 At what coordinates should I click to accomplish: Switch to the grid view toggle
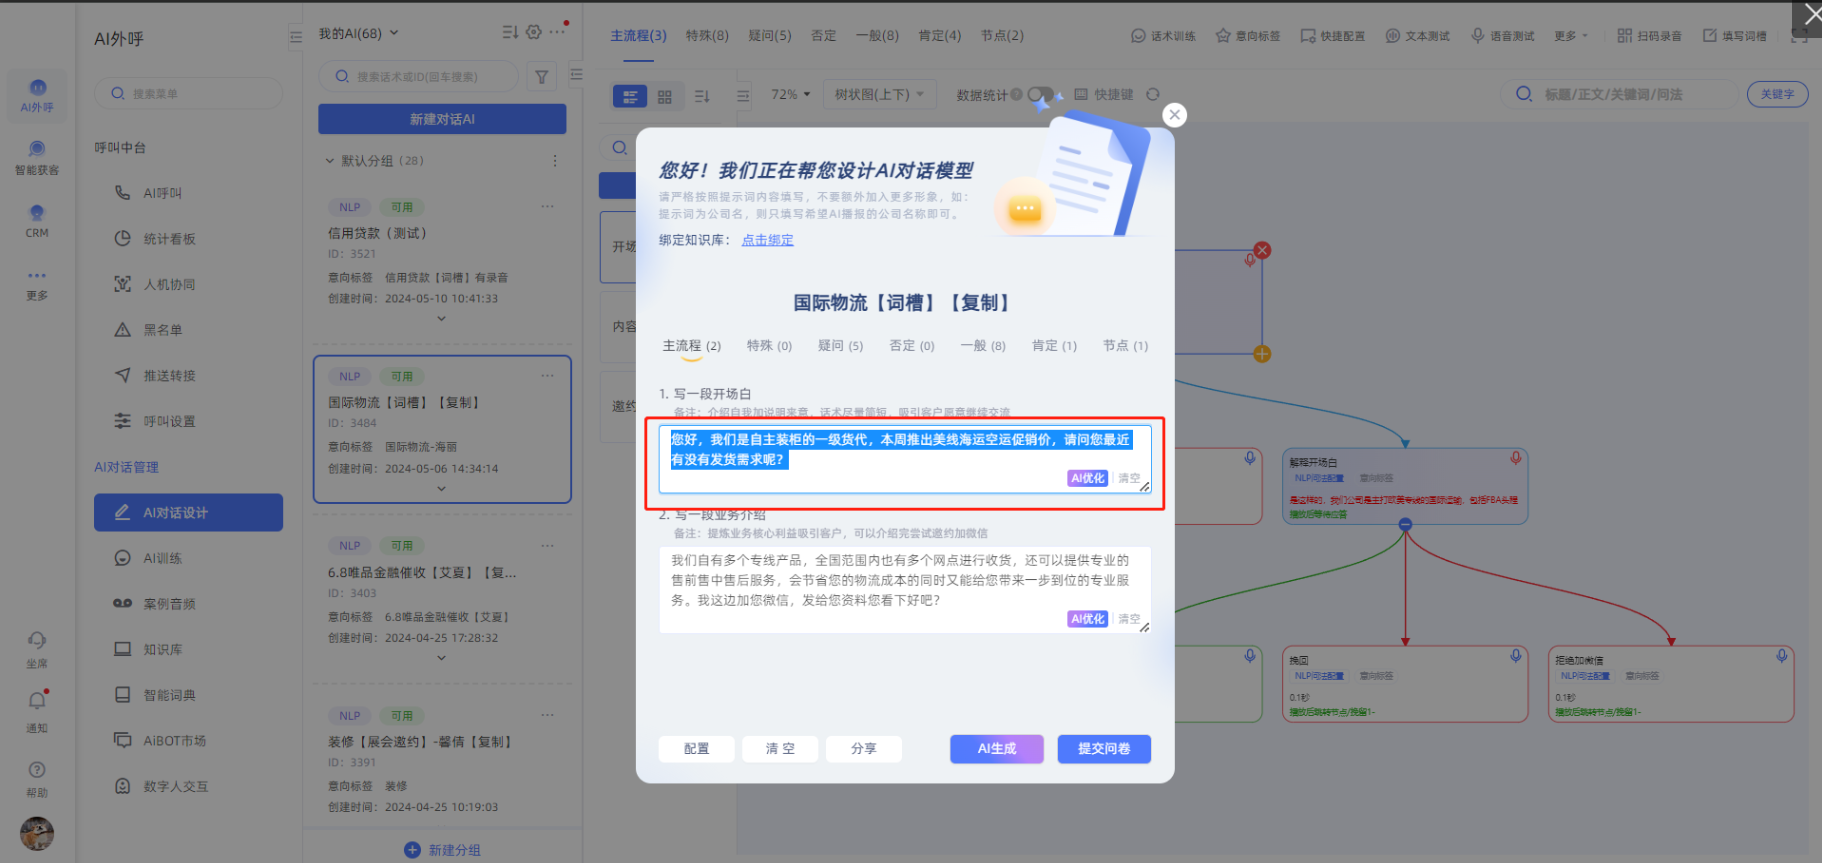665,97
